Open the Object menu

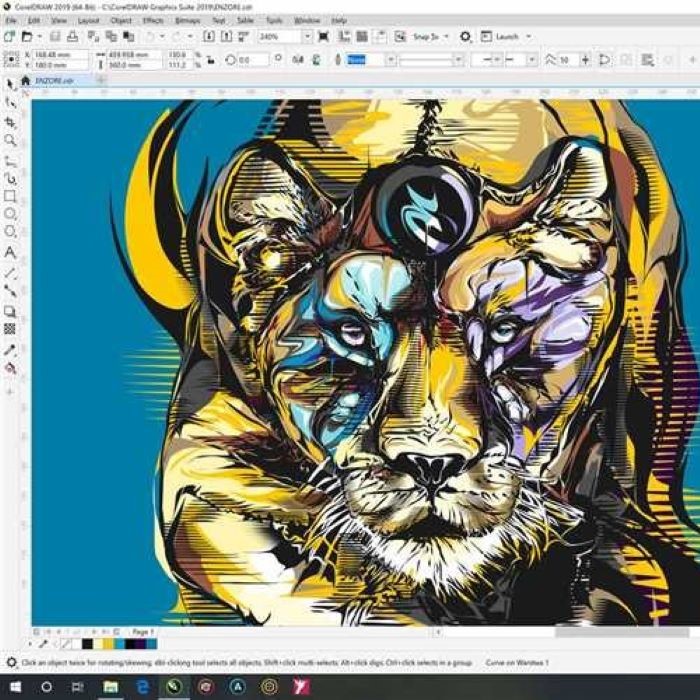tap(121, 21)
